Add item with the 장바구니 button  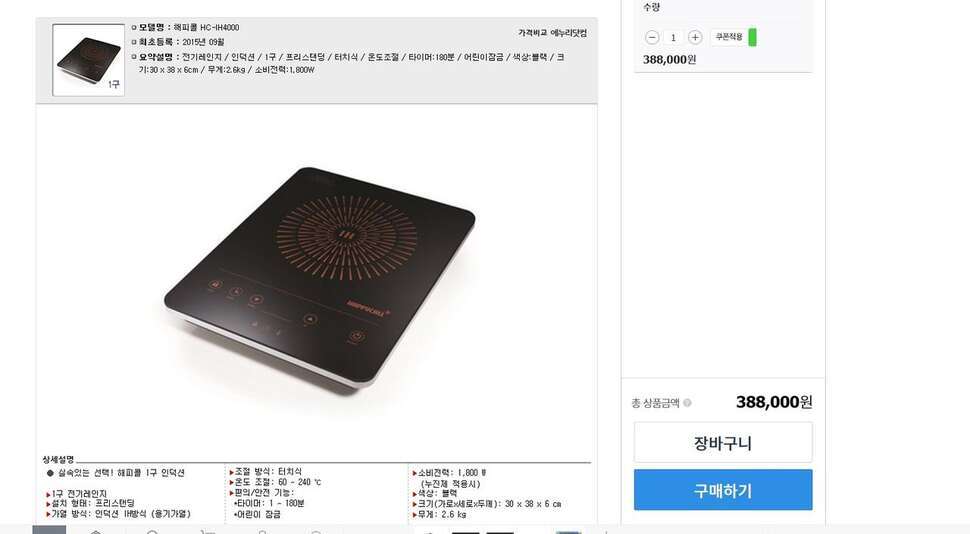click(x=723, y=442)
